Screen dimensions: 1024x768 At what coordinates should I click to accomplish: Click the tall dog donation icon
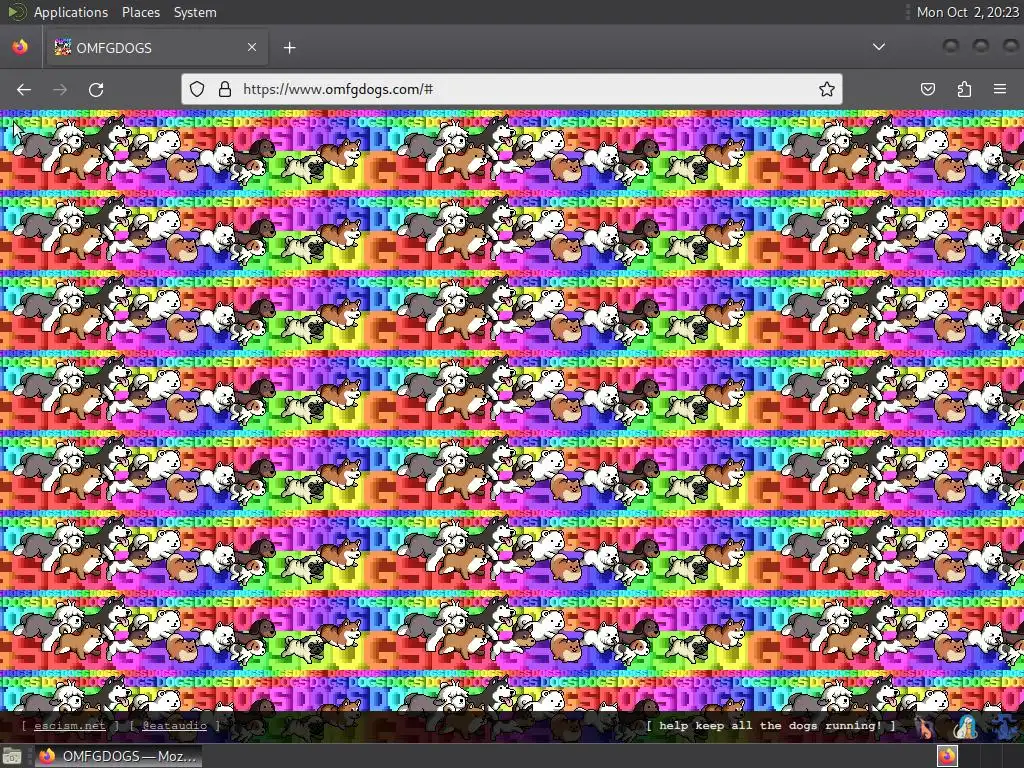pos(924,726)
